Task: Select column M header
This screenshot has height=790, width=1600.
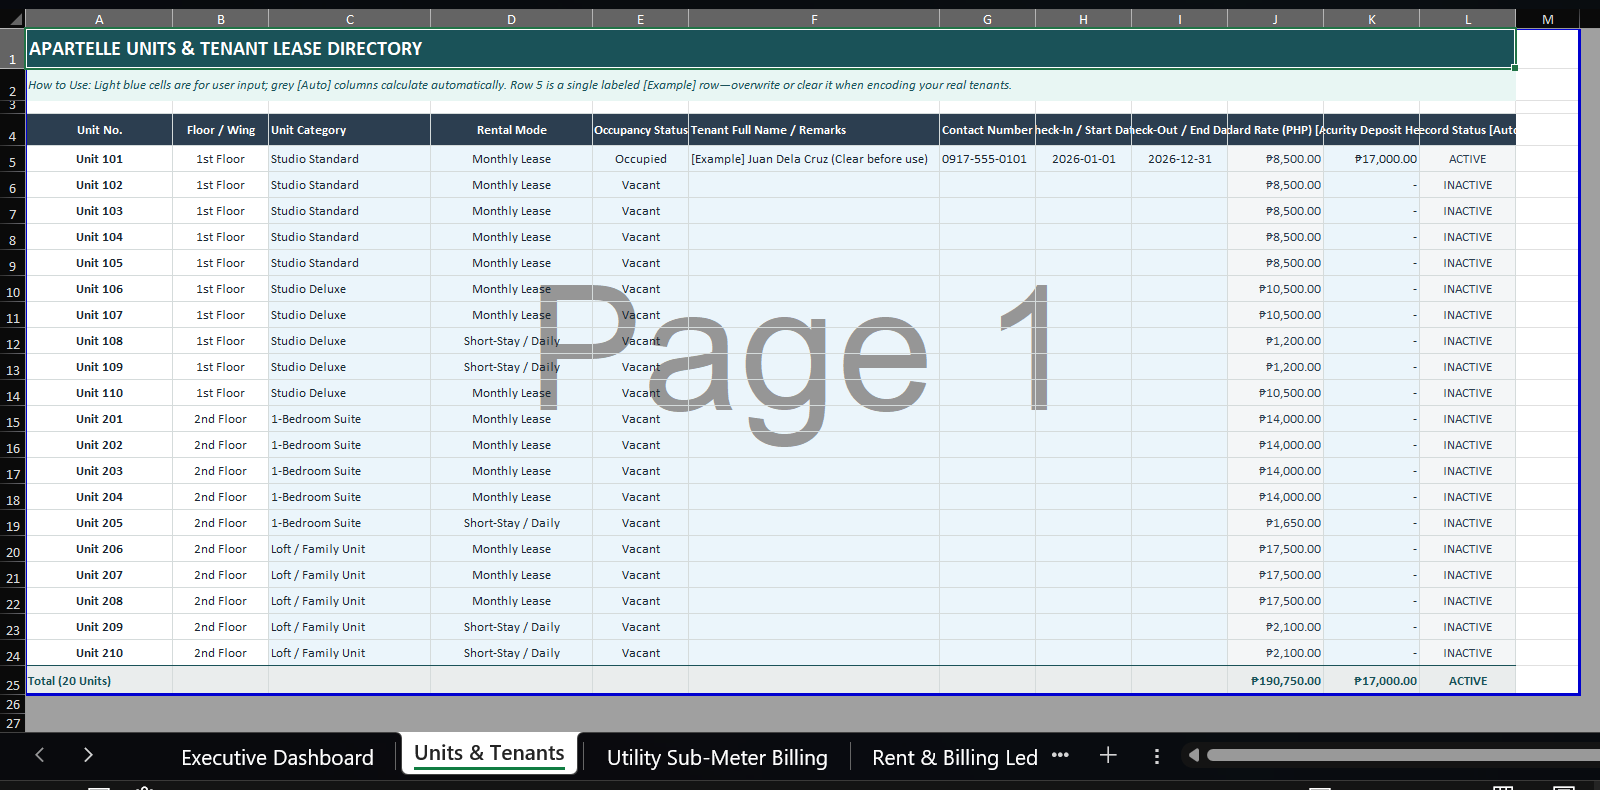Action: (1547, 19)
